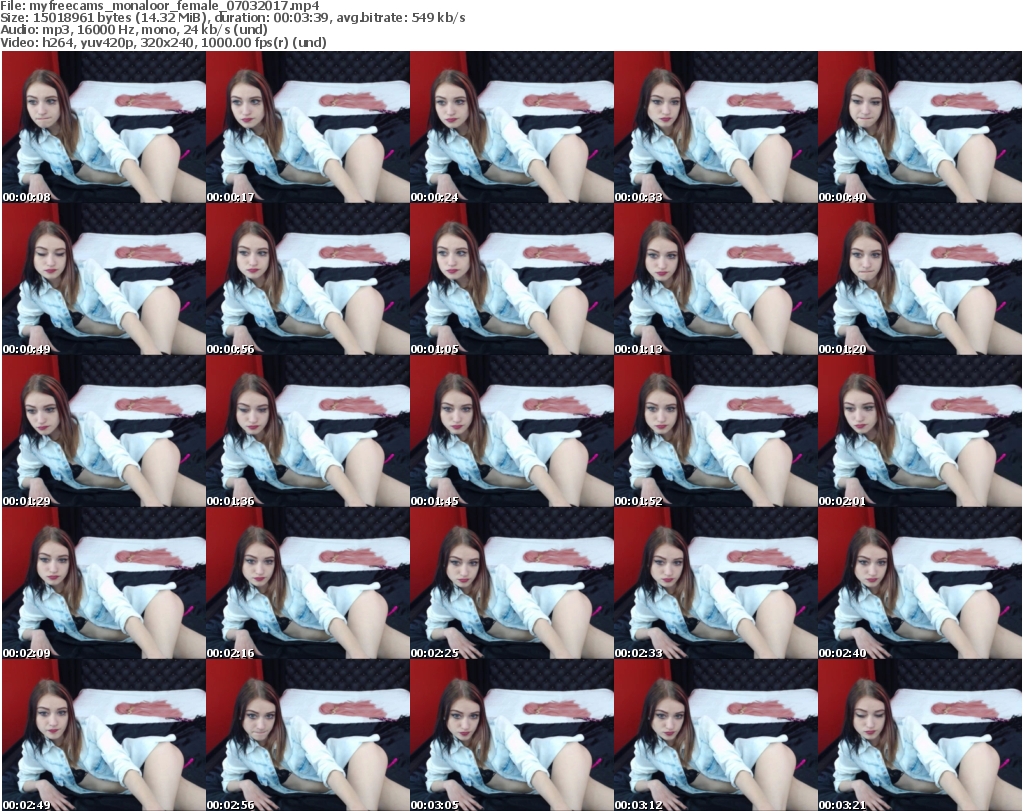Click the 'Size: 15018961 bytes' info line
Image resolution: width=1024 pixels, height=811 pixels.
(232, 18)
